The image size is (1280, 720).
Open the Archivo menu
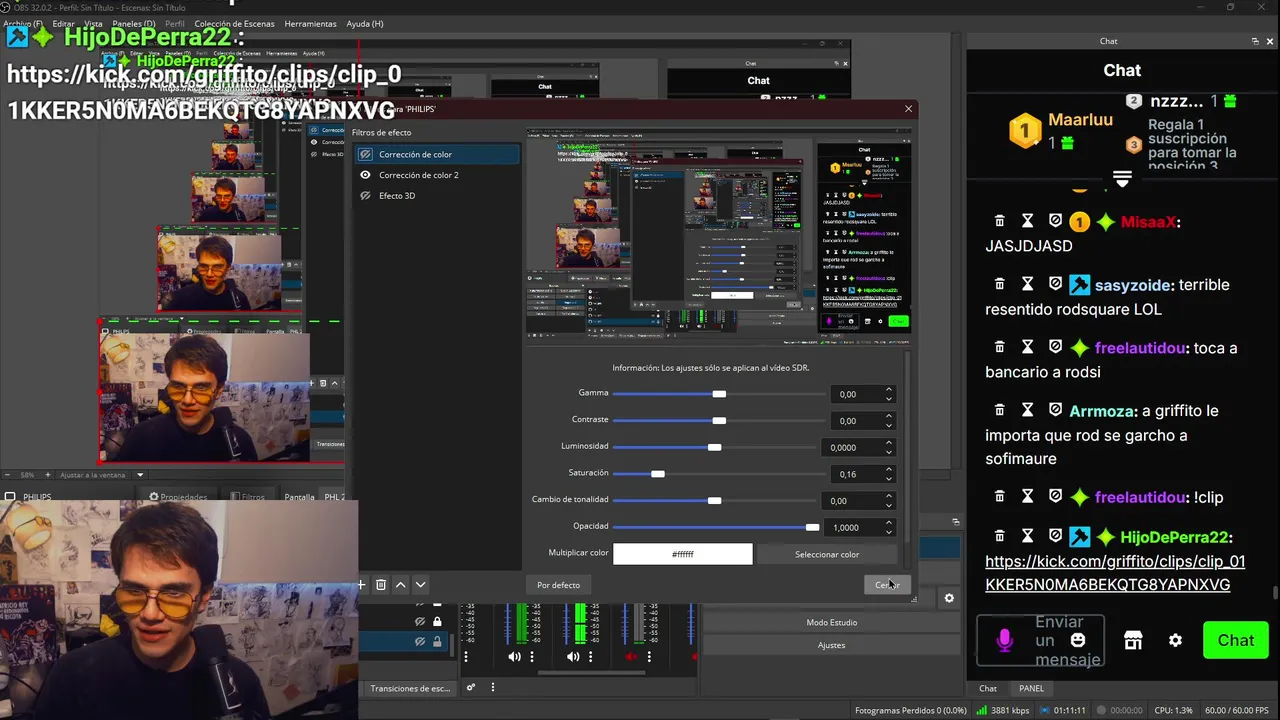point(23,23)
